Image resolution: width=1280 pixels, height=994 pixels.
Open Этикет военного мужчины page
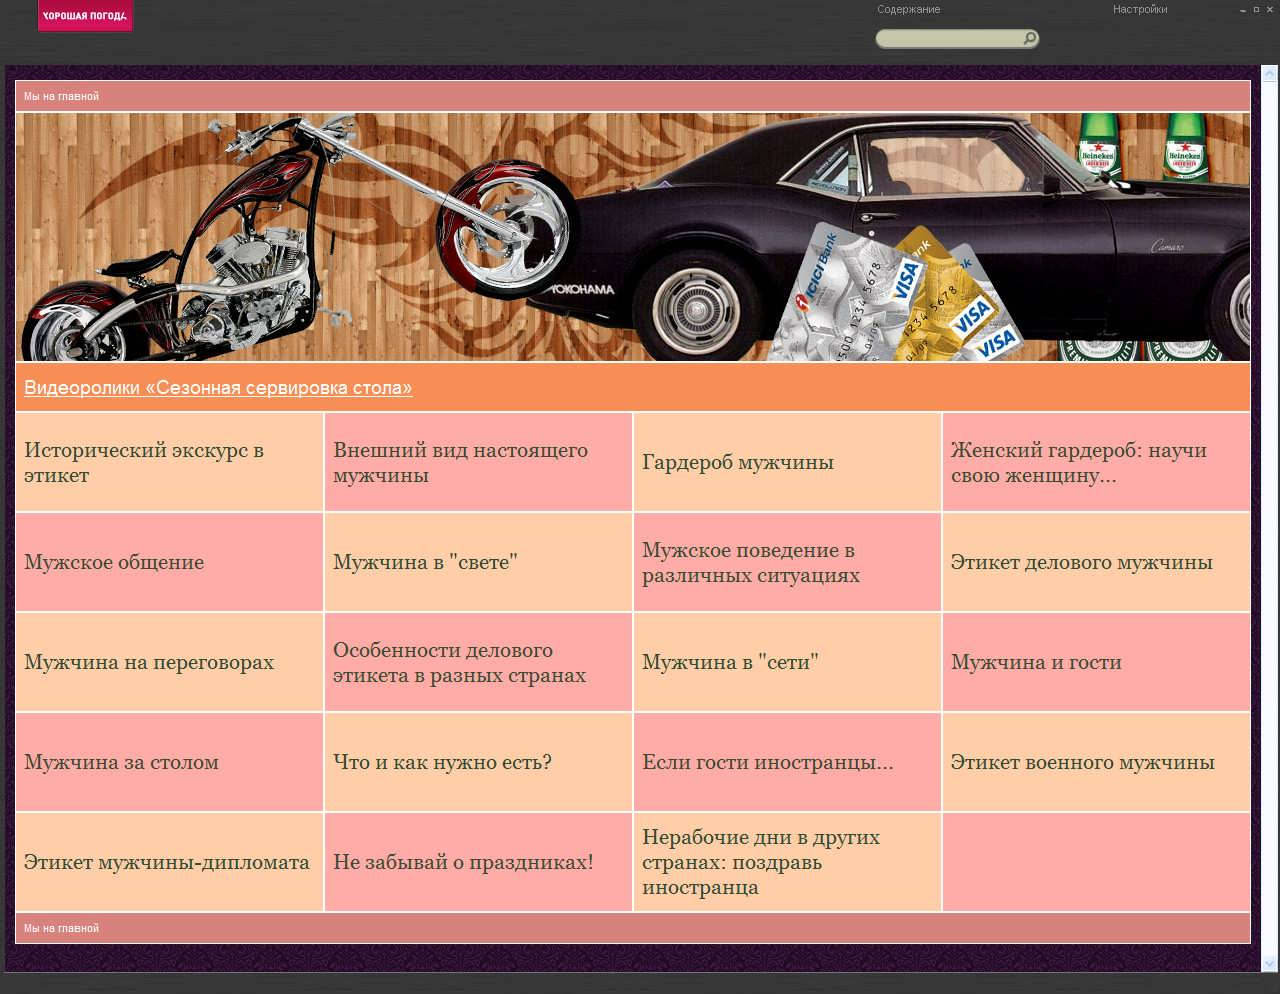1082,763
